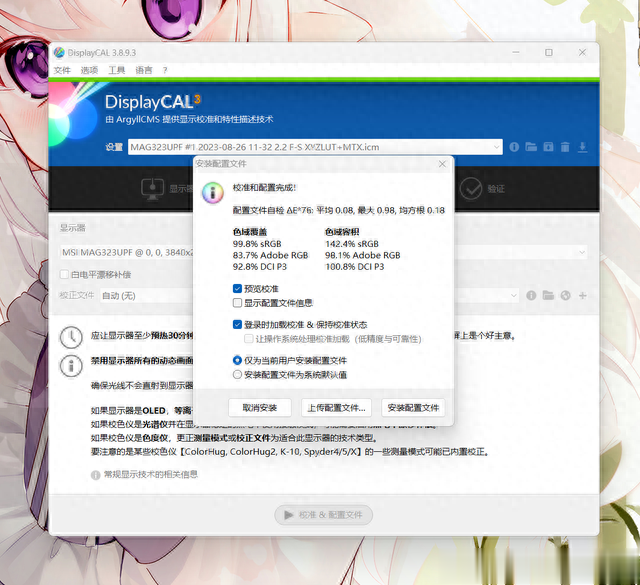Click the 92.8% DCI P3 coverage value
The width and height of the screenshot is (640, 585).
pyautogui.click(x=260, y=267)
